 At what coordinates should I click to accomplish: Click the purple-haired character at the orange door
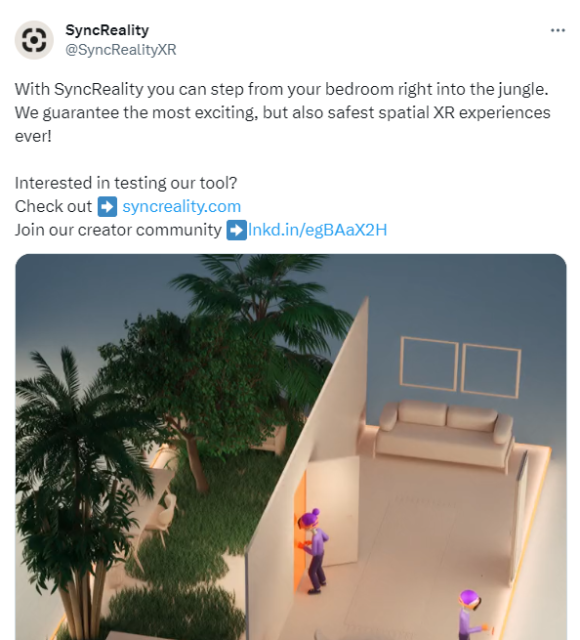314,551
